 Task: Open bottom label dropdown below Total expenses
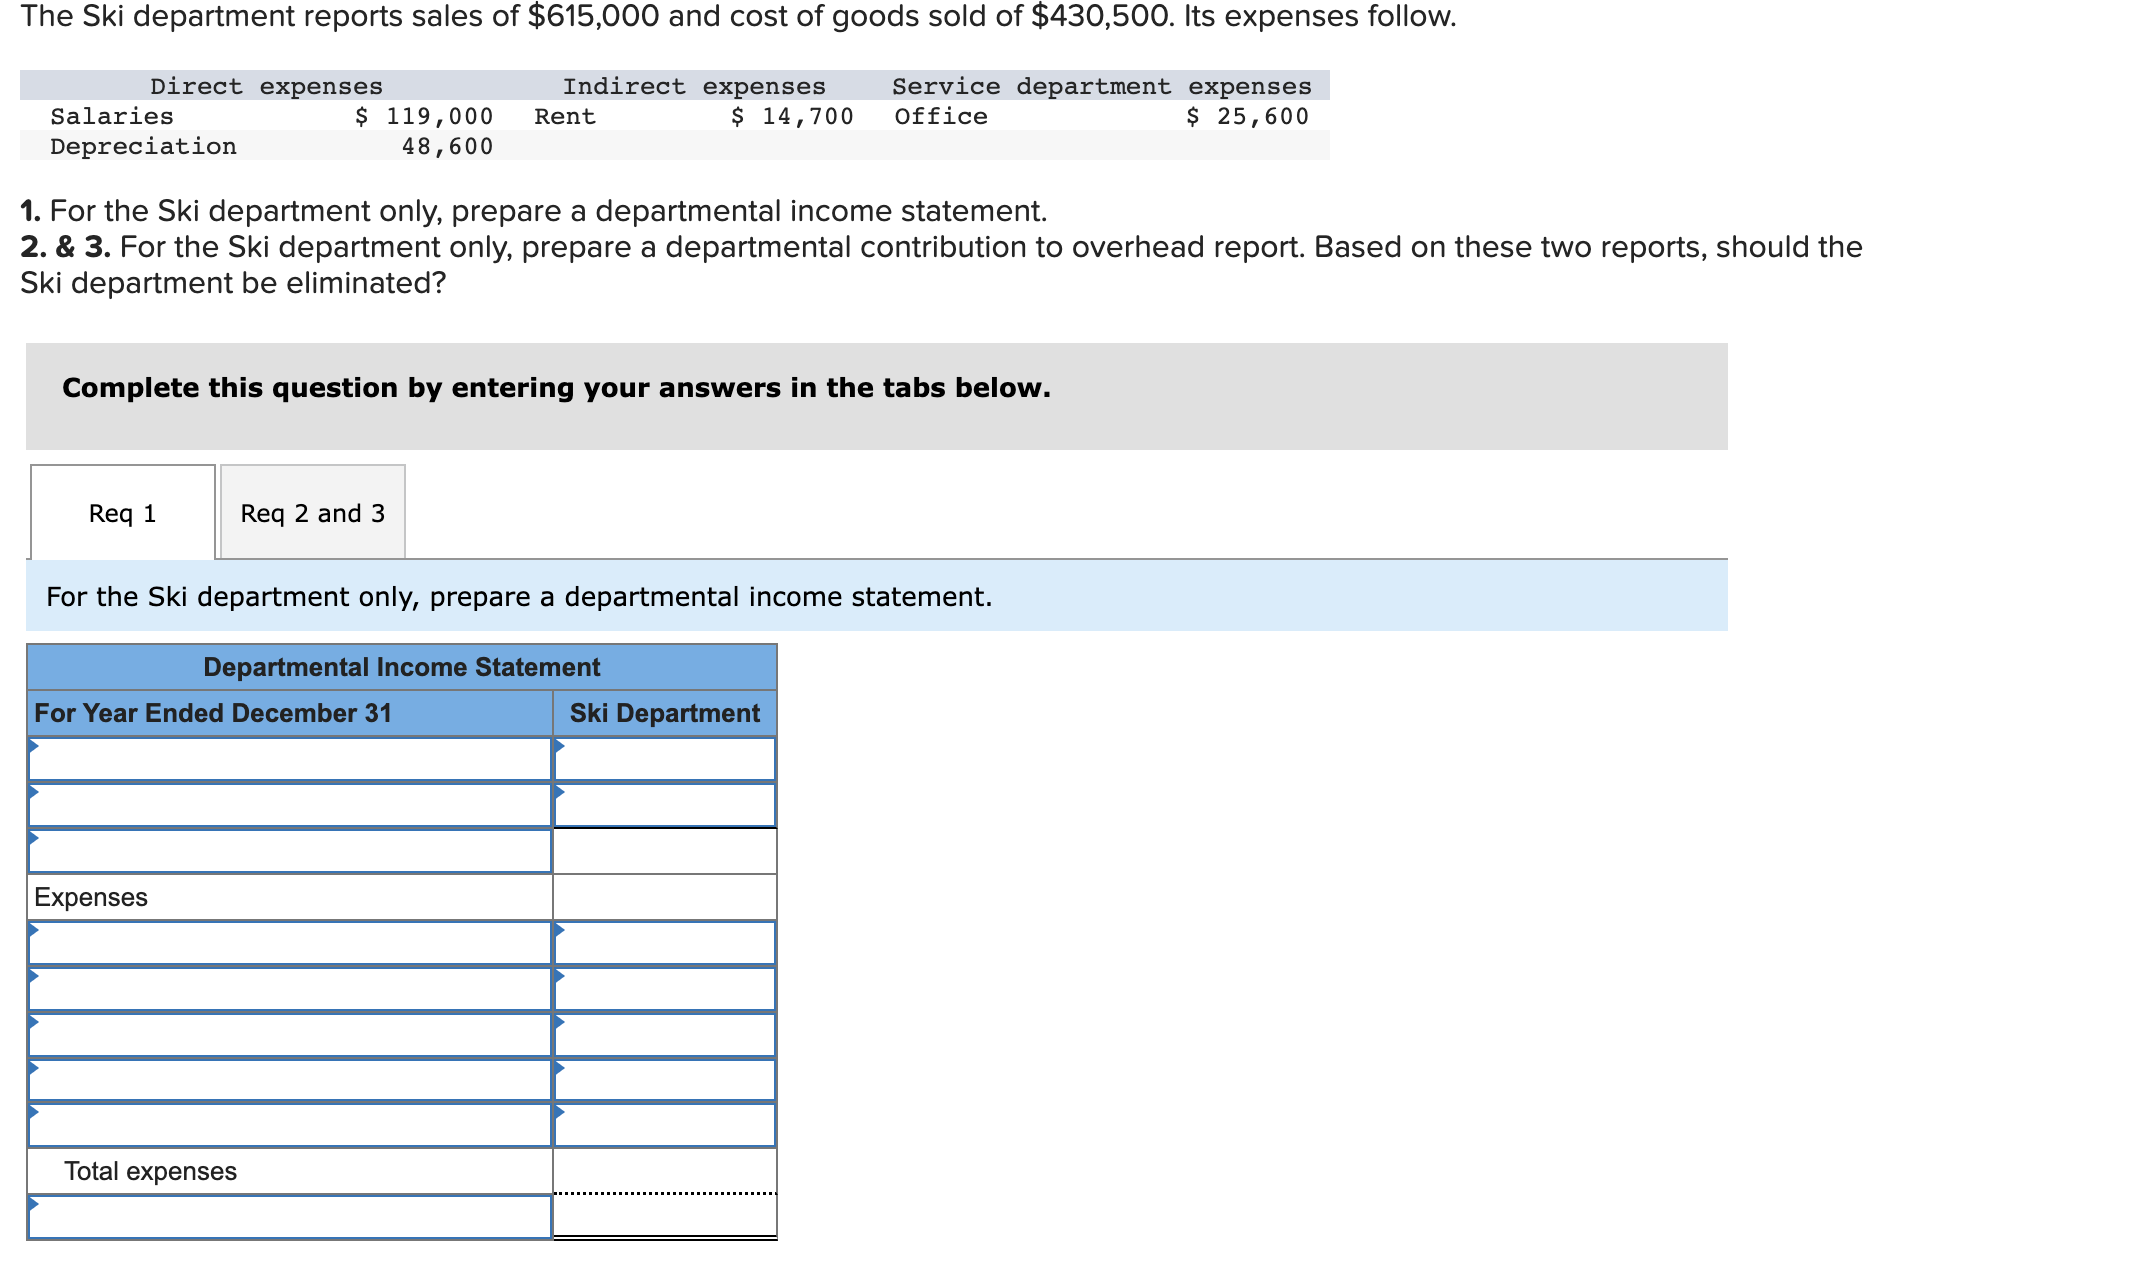click(x=290, y=1217)
